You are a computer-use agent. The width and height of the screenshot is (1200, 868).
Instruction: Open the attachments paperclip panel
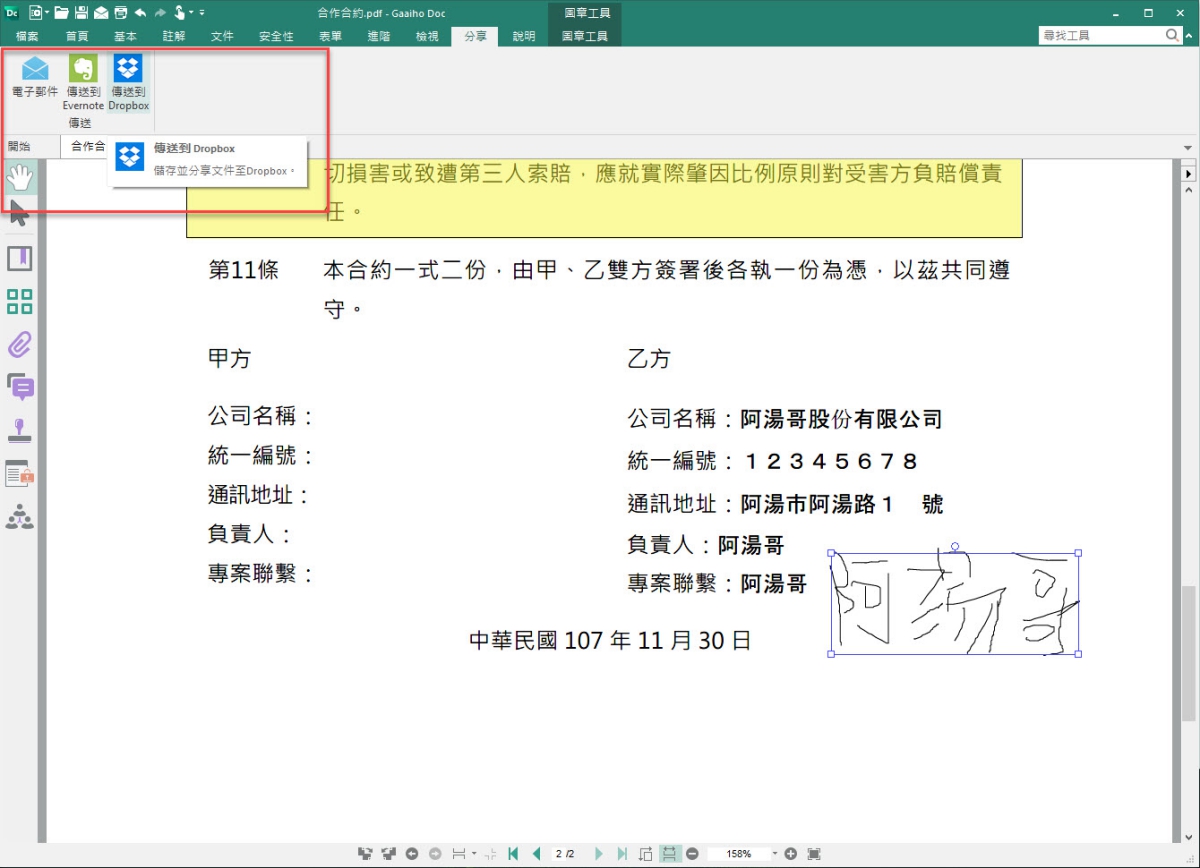pyautogui.click(x=20, y=345)
